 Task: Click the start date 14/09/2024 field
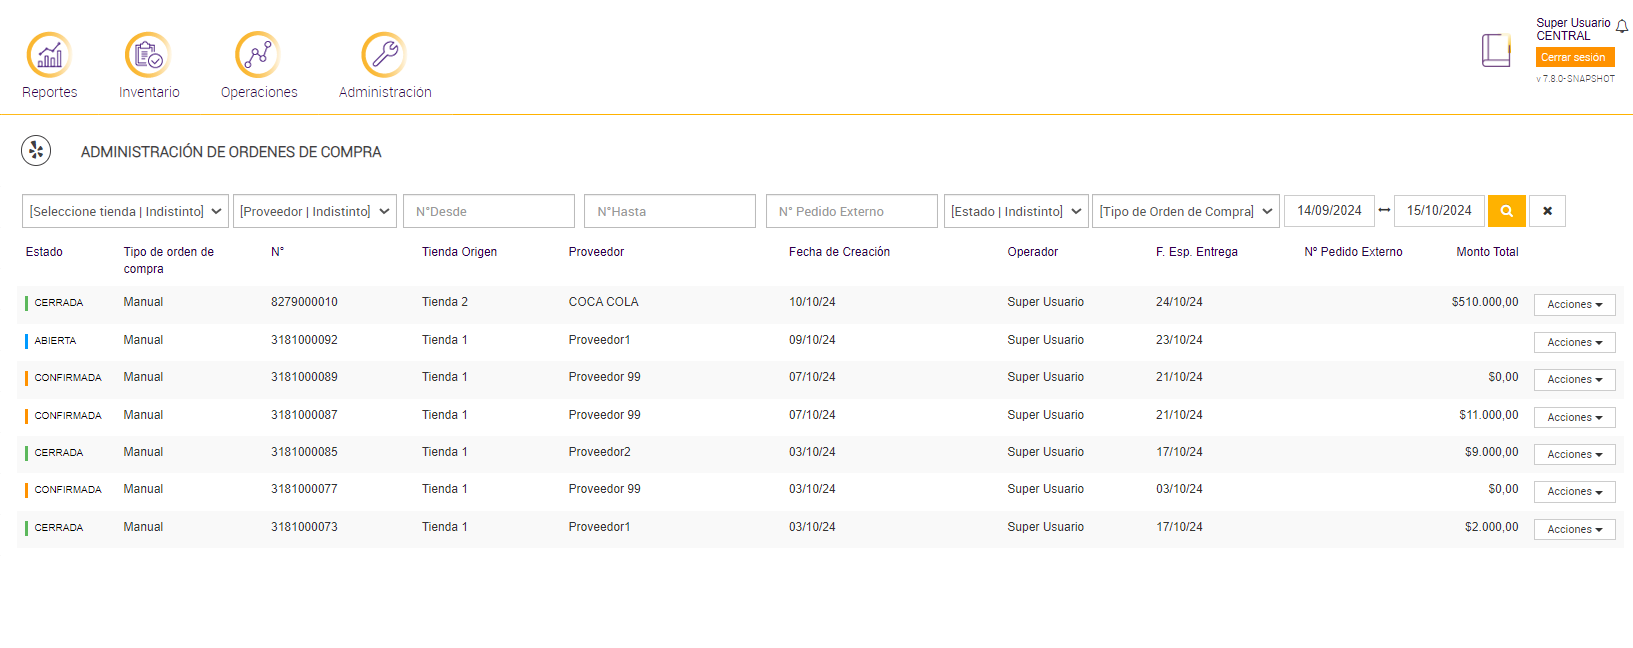click(1329, 211)
